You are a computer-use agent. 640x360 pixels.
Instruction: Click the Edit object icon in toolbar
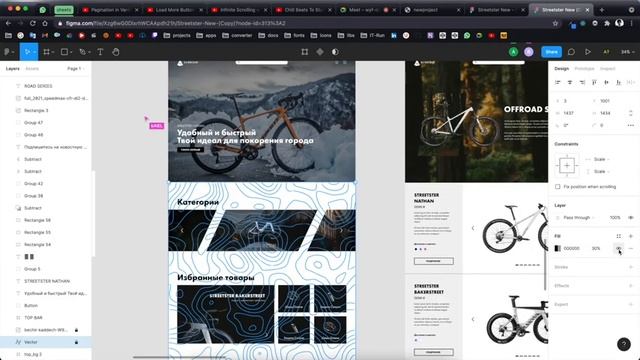(x=304, y=52)
